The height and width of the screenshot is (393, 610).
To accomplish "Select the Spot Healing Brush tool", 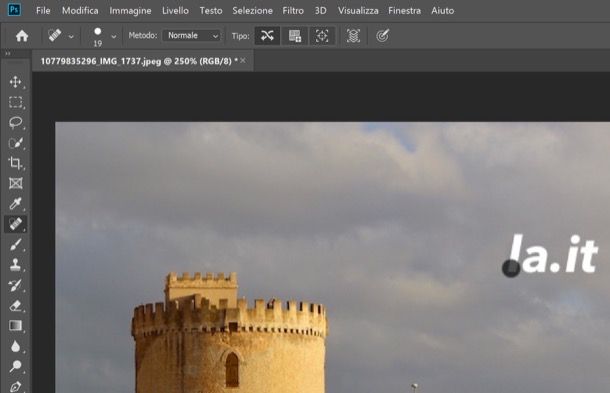I will pos(16,224).
